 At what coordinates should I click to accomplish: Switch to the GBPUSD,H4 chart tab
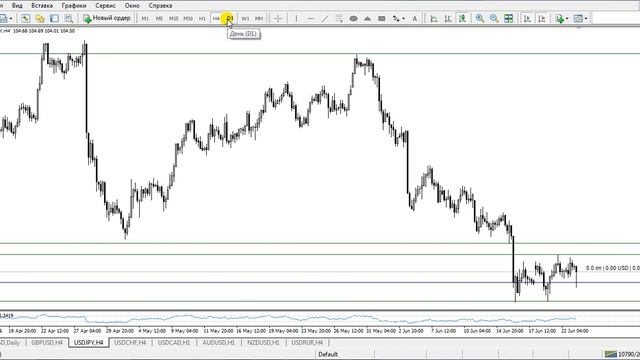pyautogui.click(x=47, y=342)
